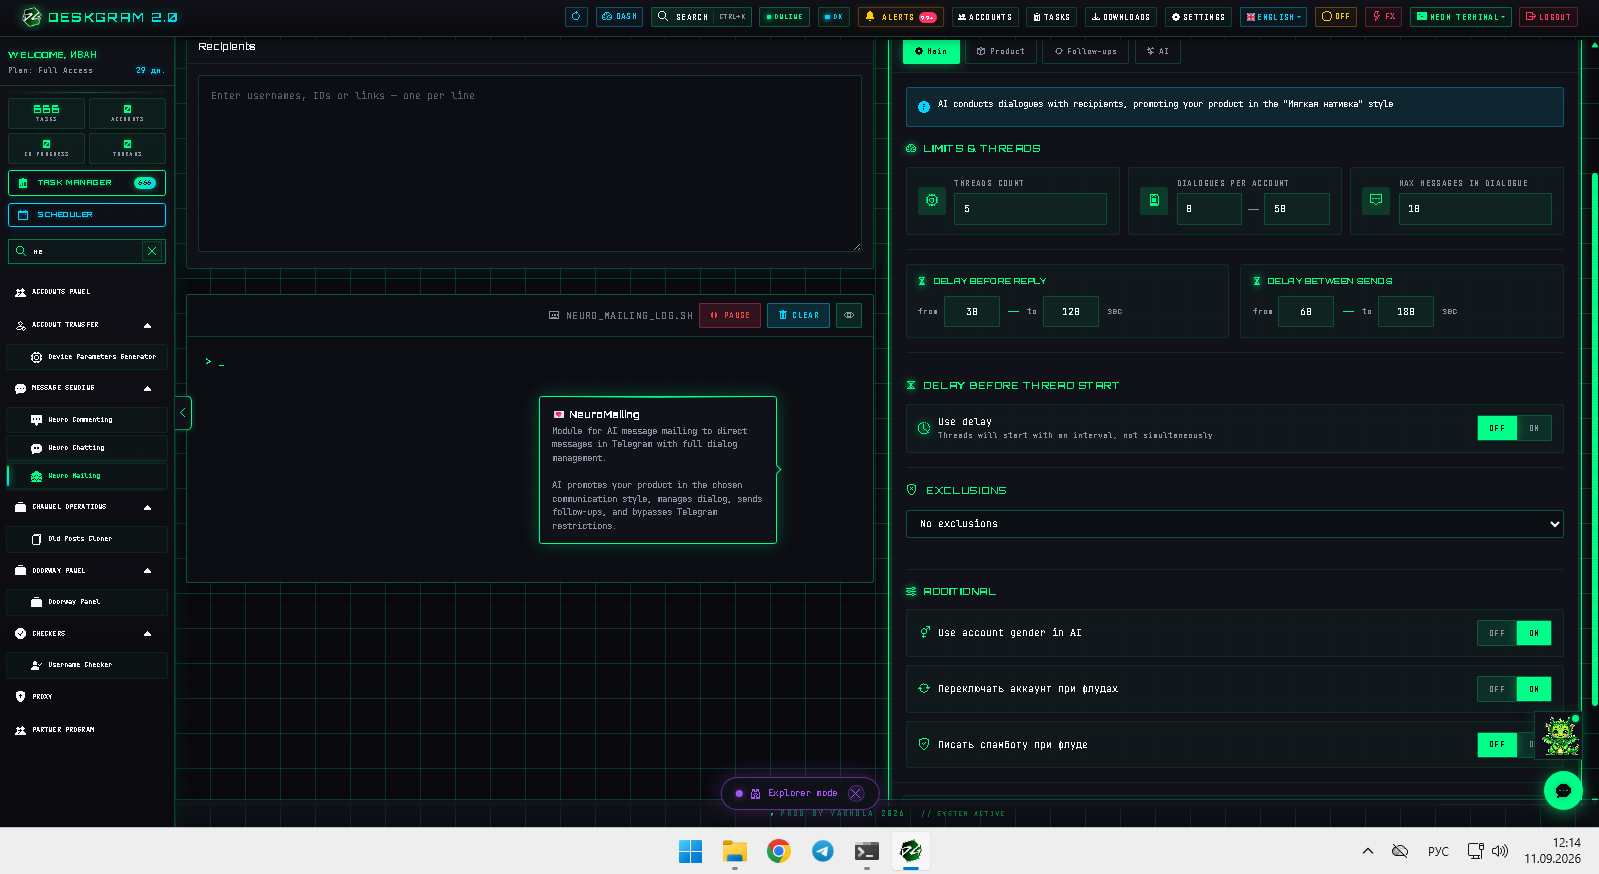Toggle log visibility eye icon
Viewport: 1599px width, 874px height.
[x=849, y=315]
